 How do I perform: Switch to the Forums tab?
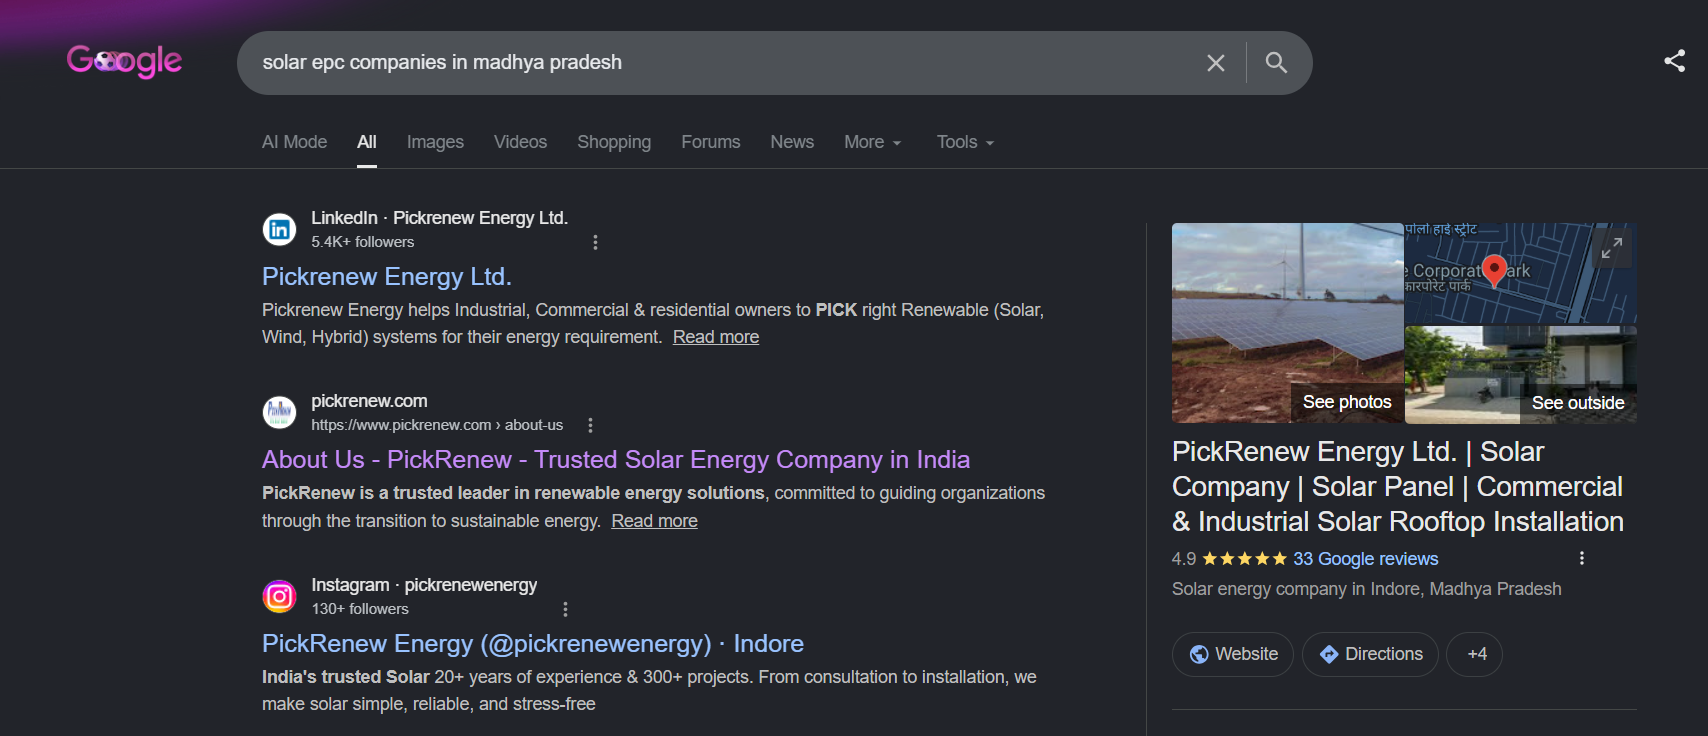[x=711, y=142]
